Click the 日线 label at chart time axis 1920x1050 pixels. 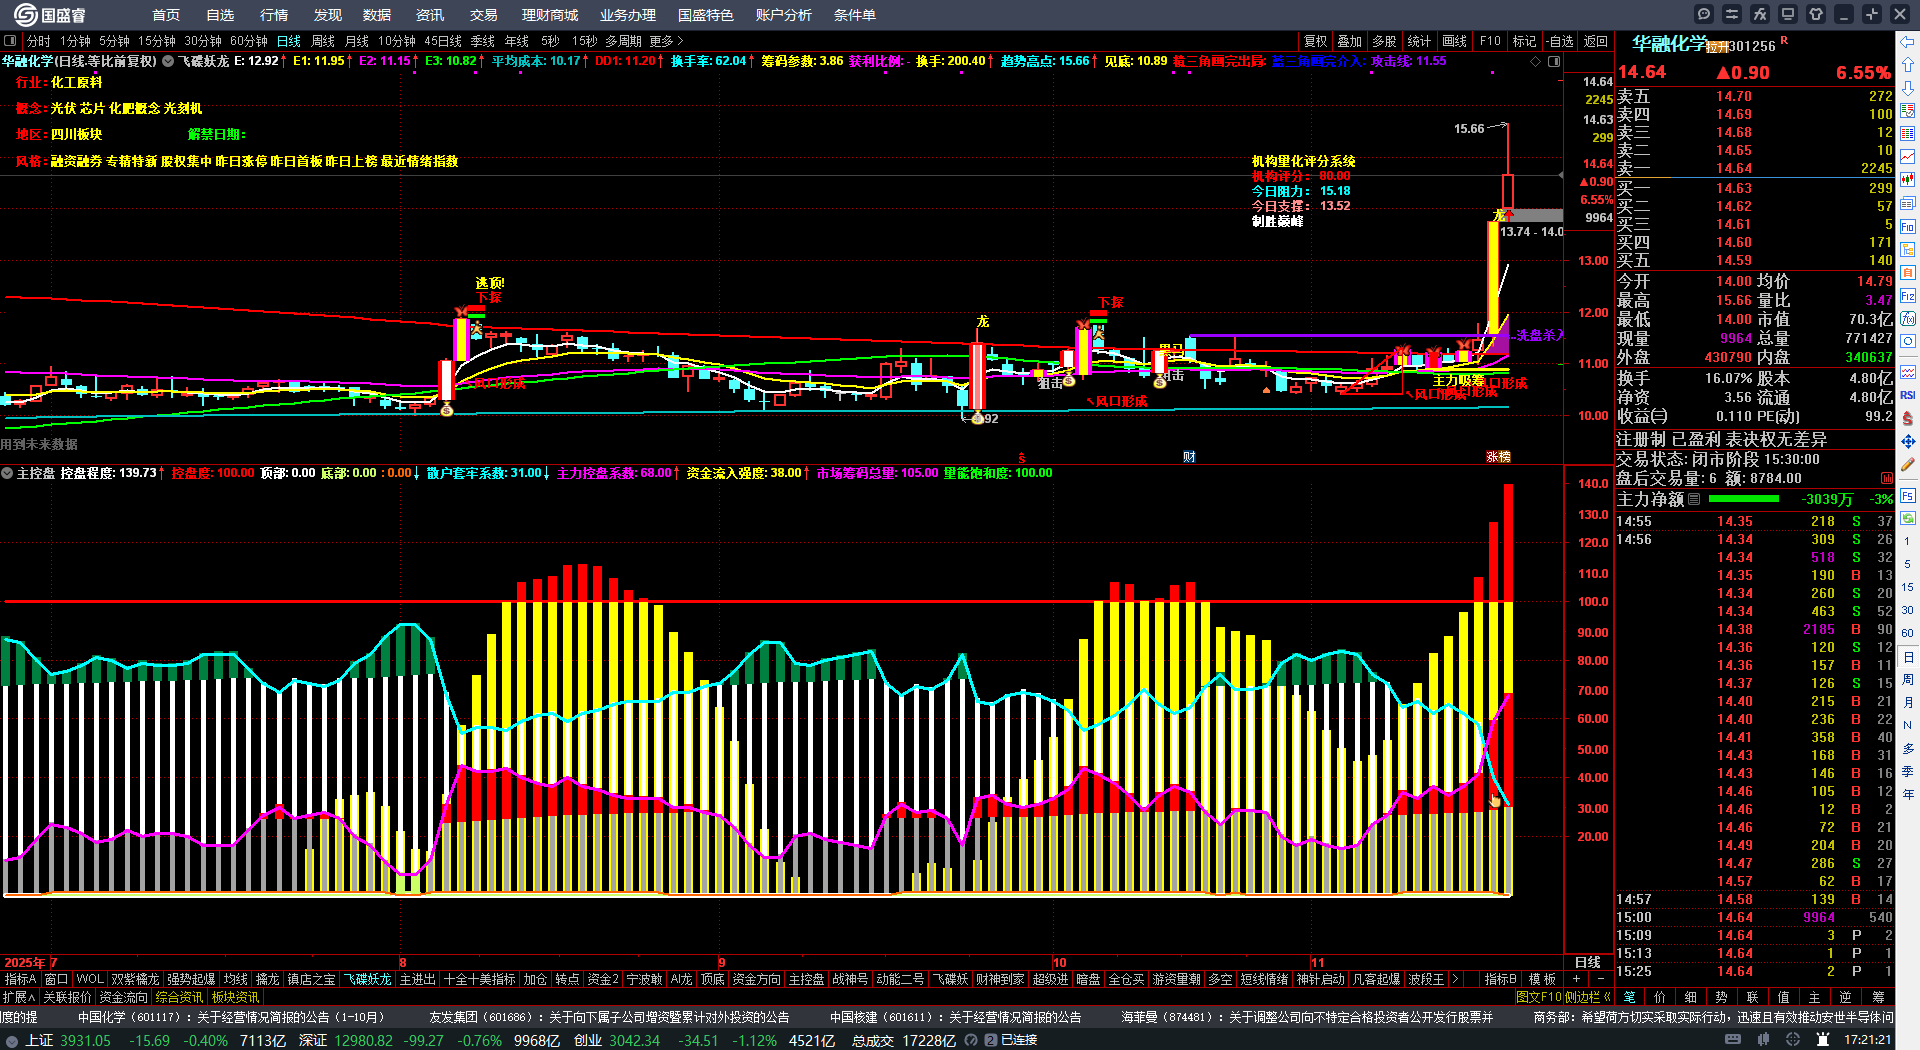(x=1588, y=962)
